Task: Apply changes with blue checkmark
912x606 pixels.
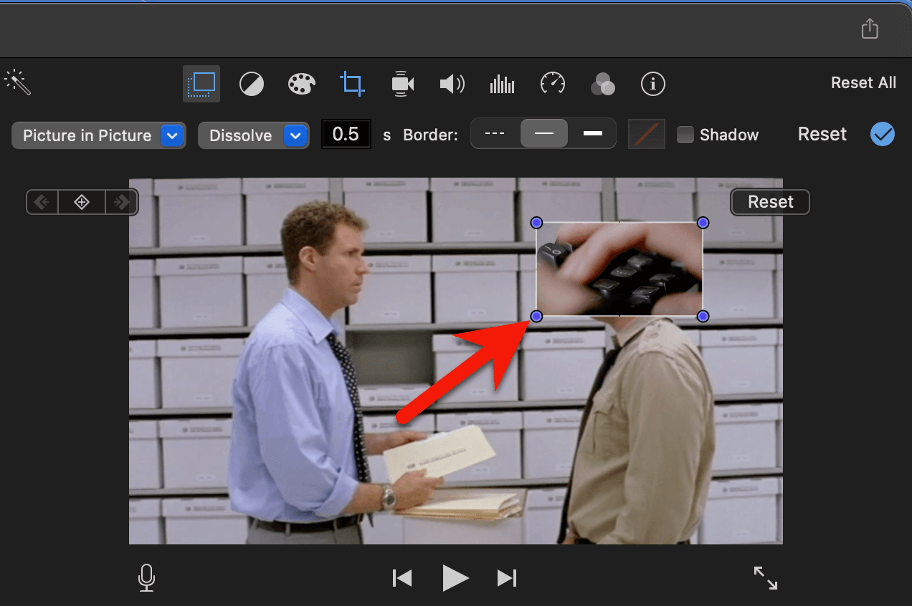Action: click(x=882, y=134)
